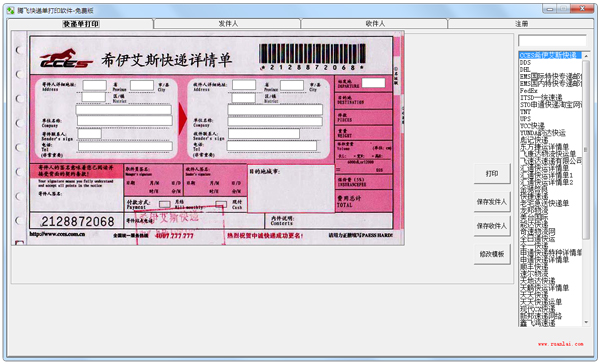This screenshot has height=364, width=600.
Task: Select UPS in the courier list
Action: coord(550,119)
